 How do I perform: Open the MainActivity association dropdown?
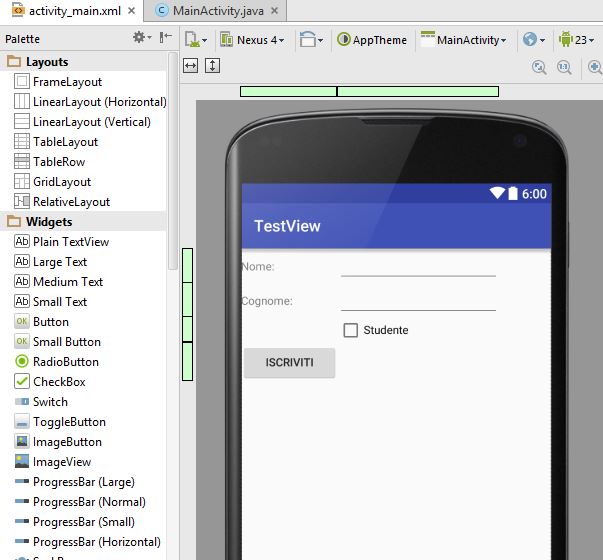(x=463, y=40)
